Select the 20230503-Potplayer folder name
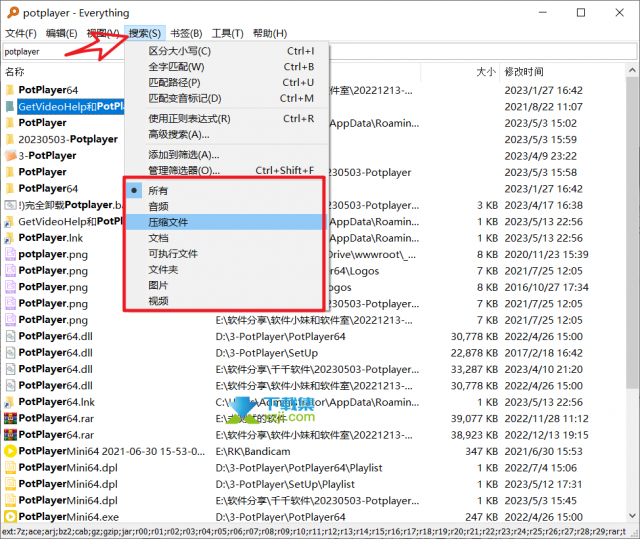 68,140
